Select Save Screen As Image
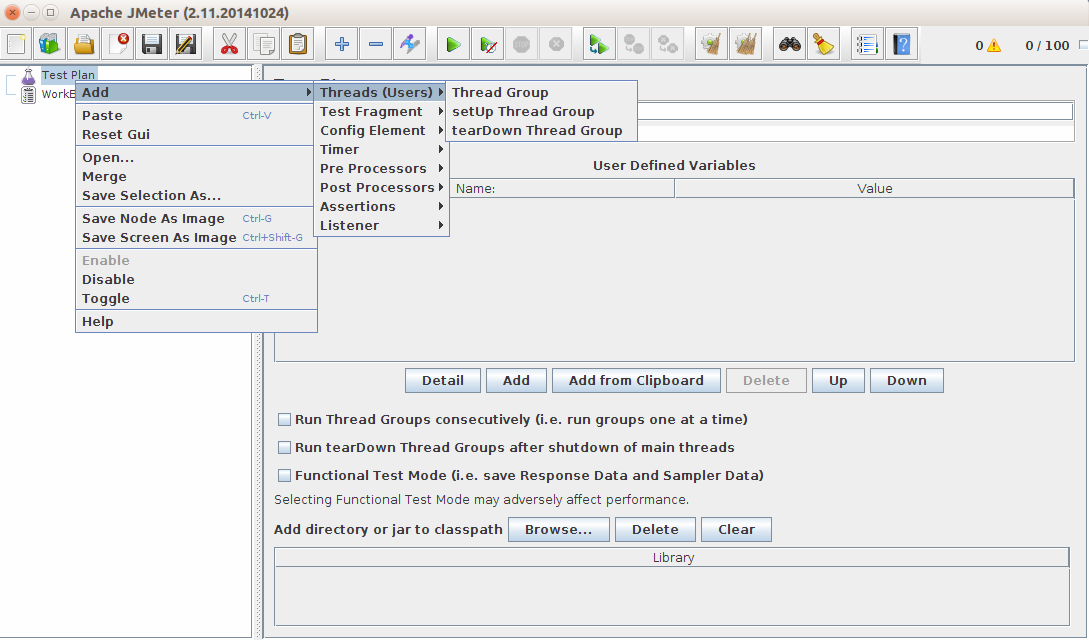The width and height of the screenshot is (1089, 640). [x=196, y=237]
